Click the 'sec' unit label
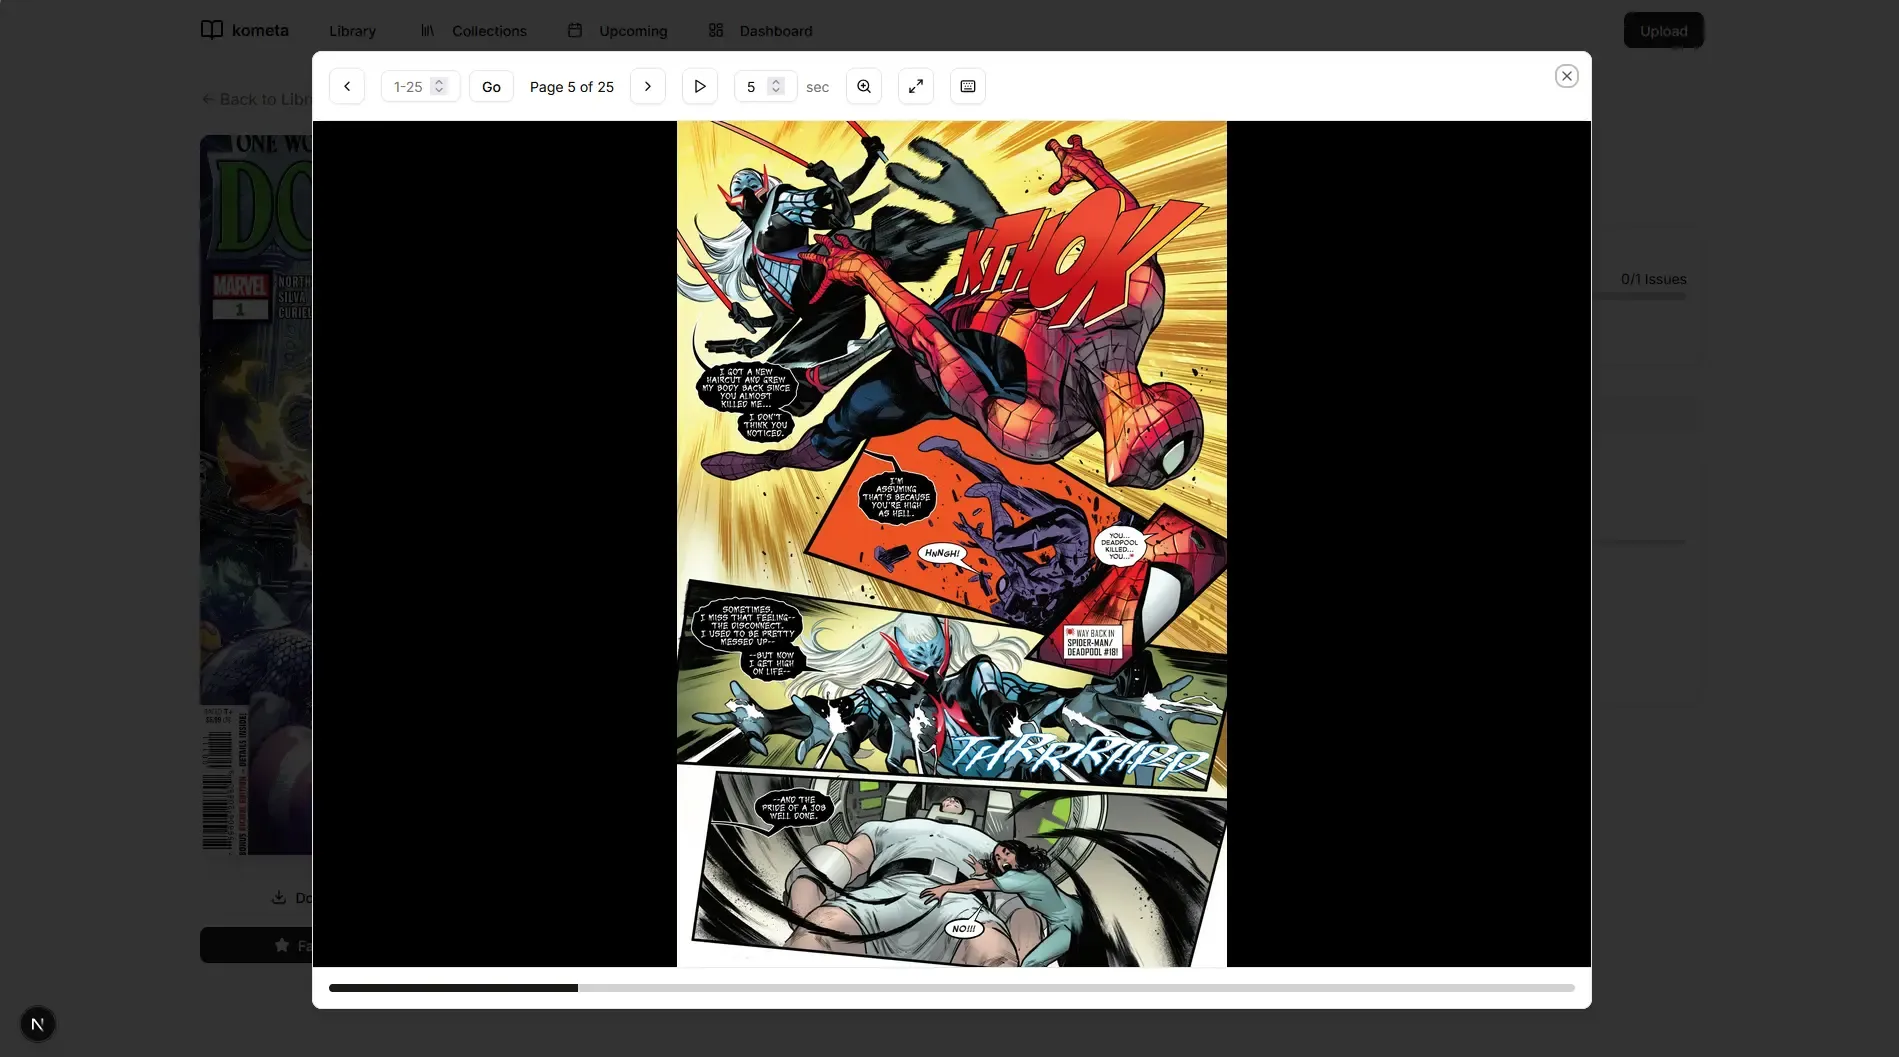The width and height of the screenshot is (1899, 1057). [817, 87]
